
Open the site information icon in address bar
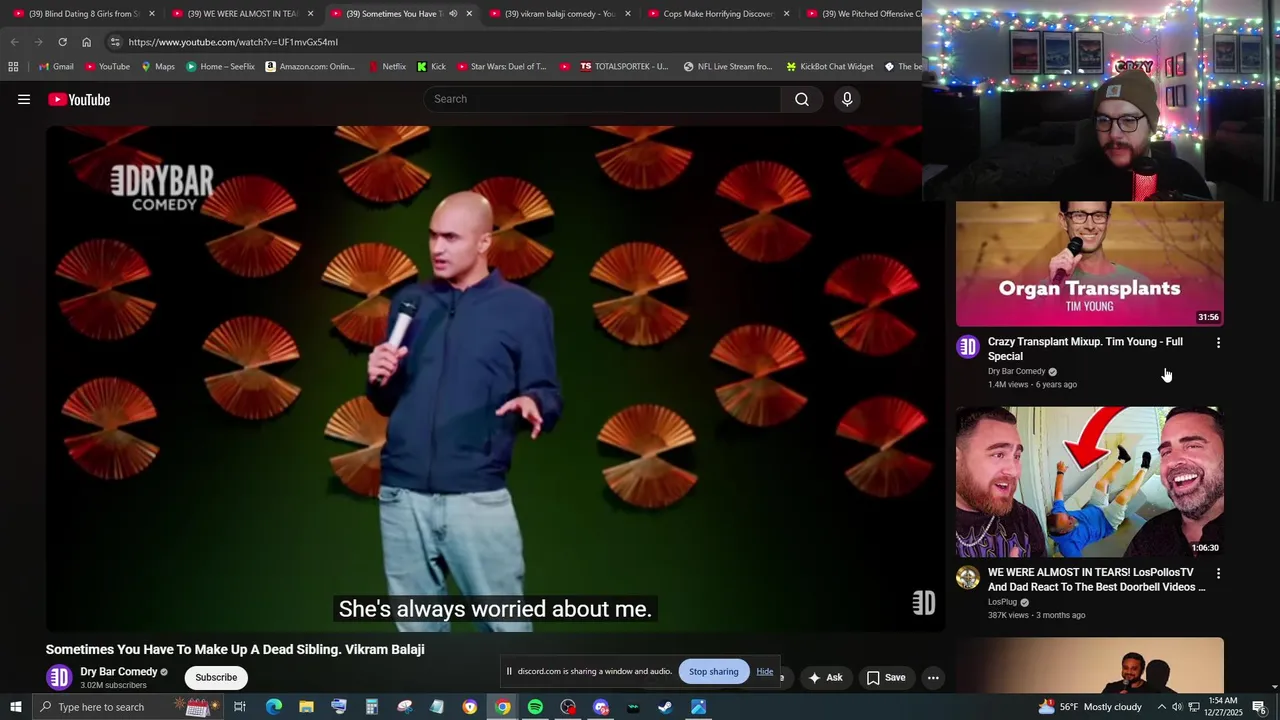click(x=115, y=42)
